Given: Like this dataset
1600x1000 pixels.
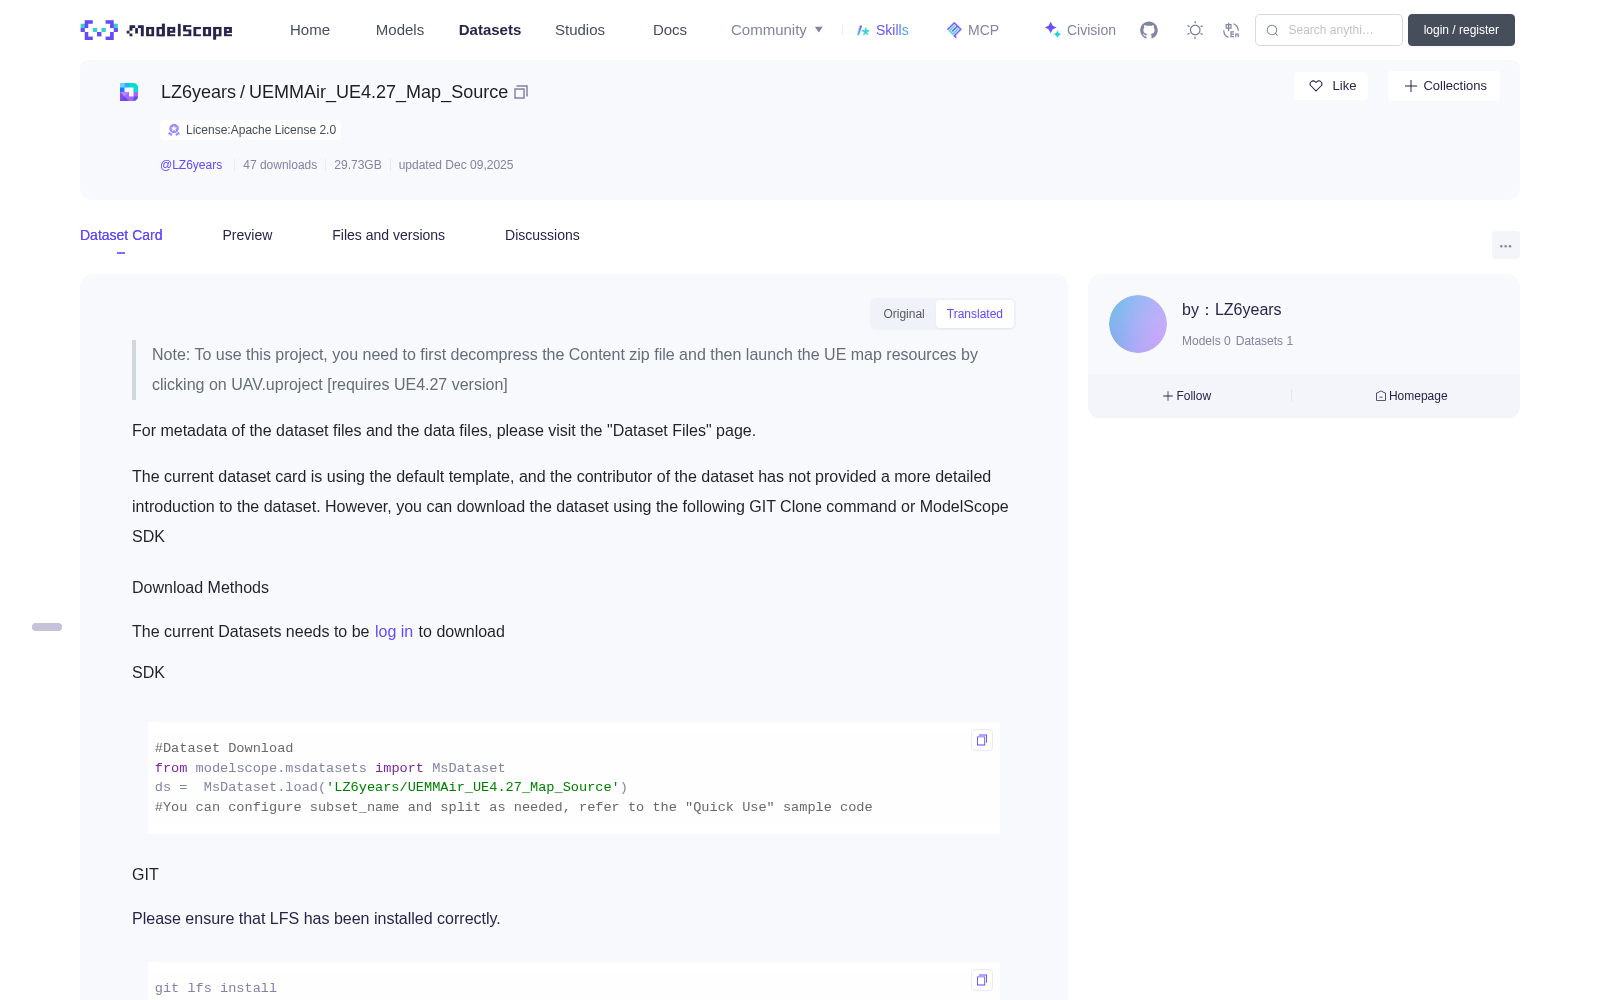Looking at the screenshot, I should 1331,86.
